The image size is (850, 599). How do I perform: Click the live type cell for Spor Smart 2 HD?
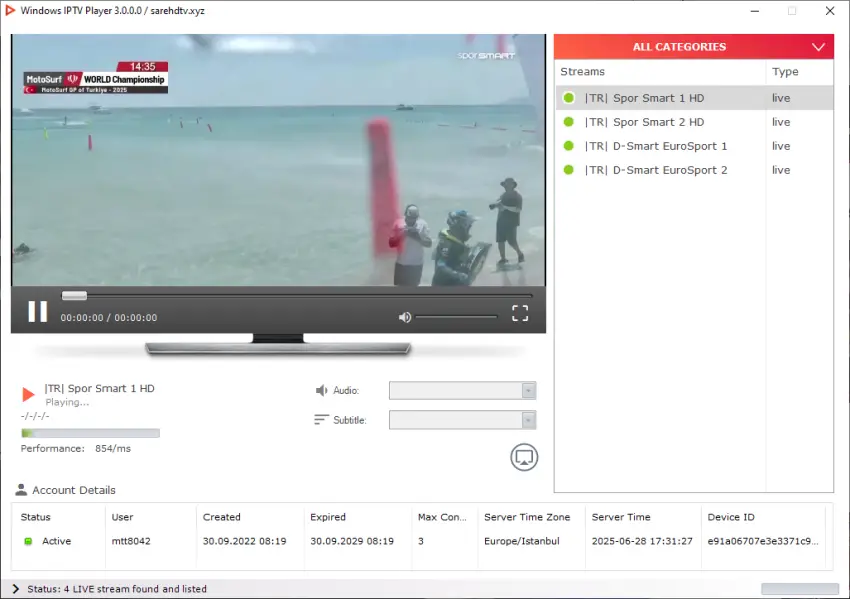pyautogui.click(x=781, y=122)
